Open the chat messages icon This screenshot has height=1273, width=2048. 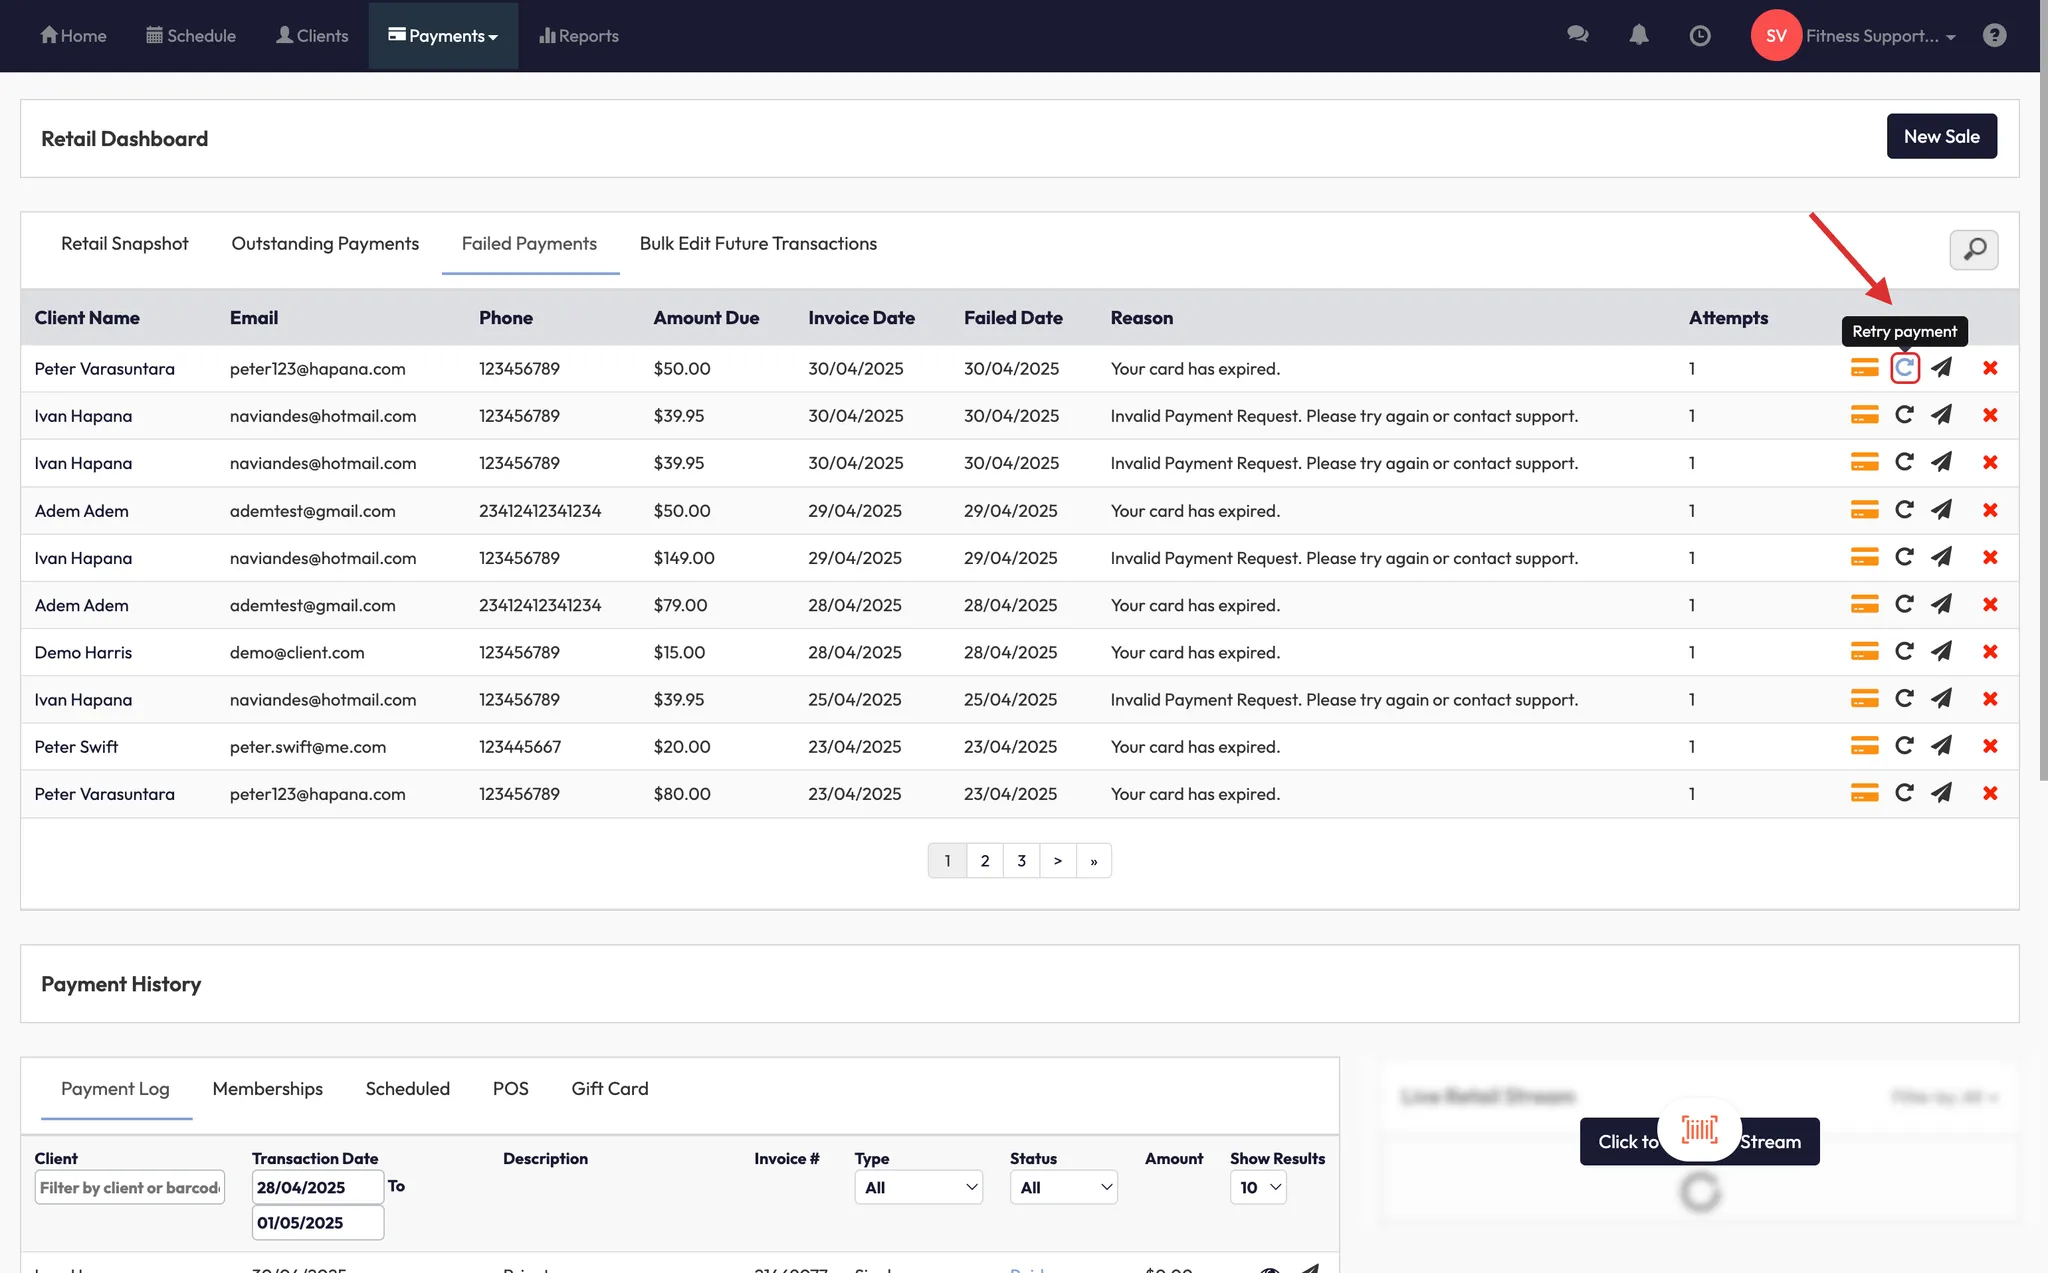click(x=1577, y=36)
